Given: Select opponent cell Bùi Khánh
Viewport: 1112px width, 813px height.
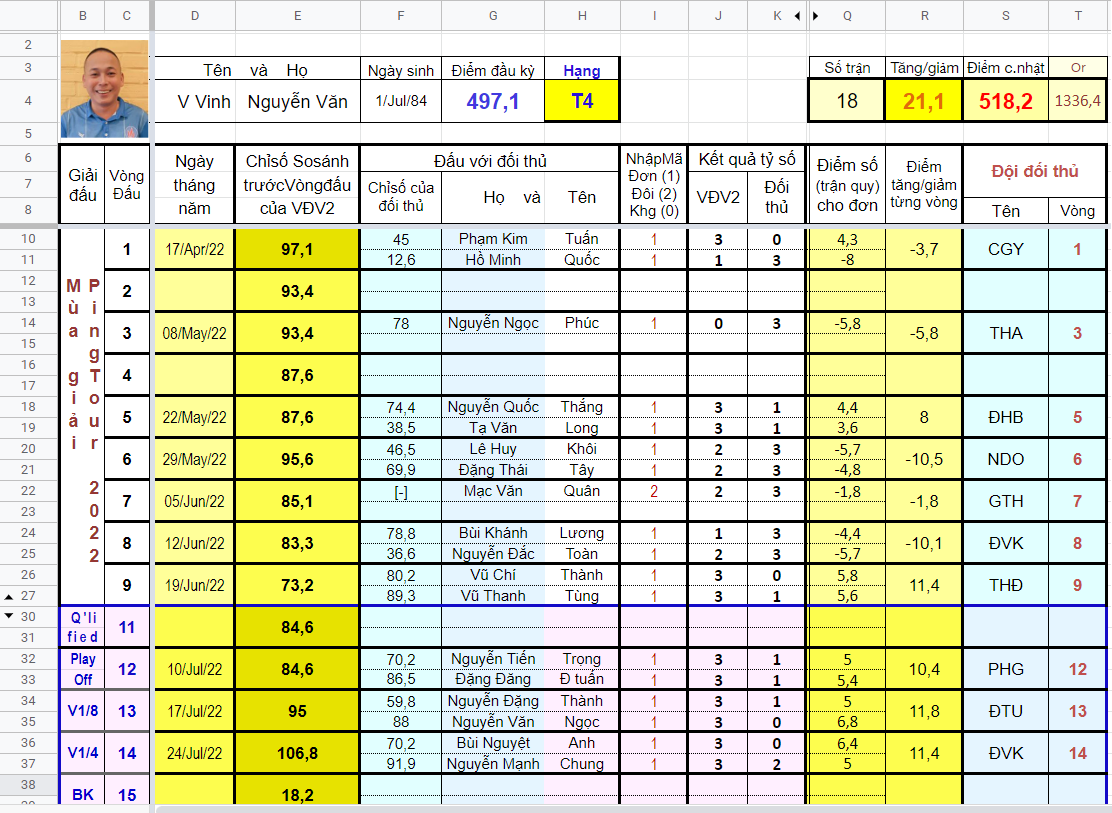Looking at the screenshot, I should pyautogui.click(x=493, y=533).
